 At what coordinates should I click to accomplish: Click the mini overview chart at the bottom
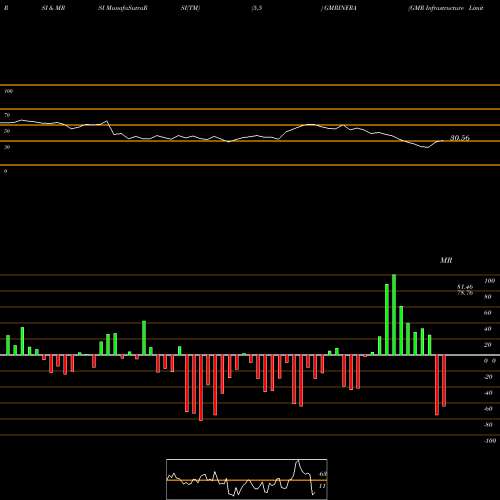[x=247, y=479]
